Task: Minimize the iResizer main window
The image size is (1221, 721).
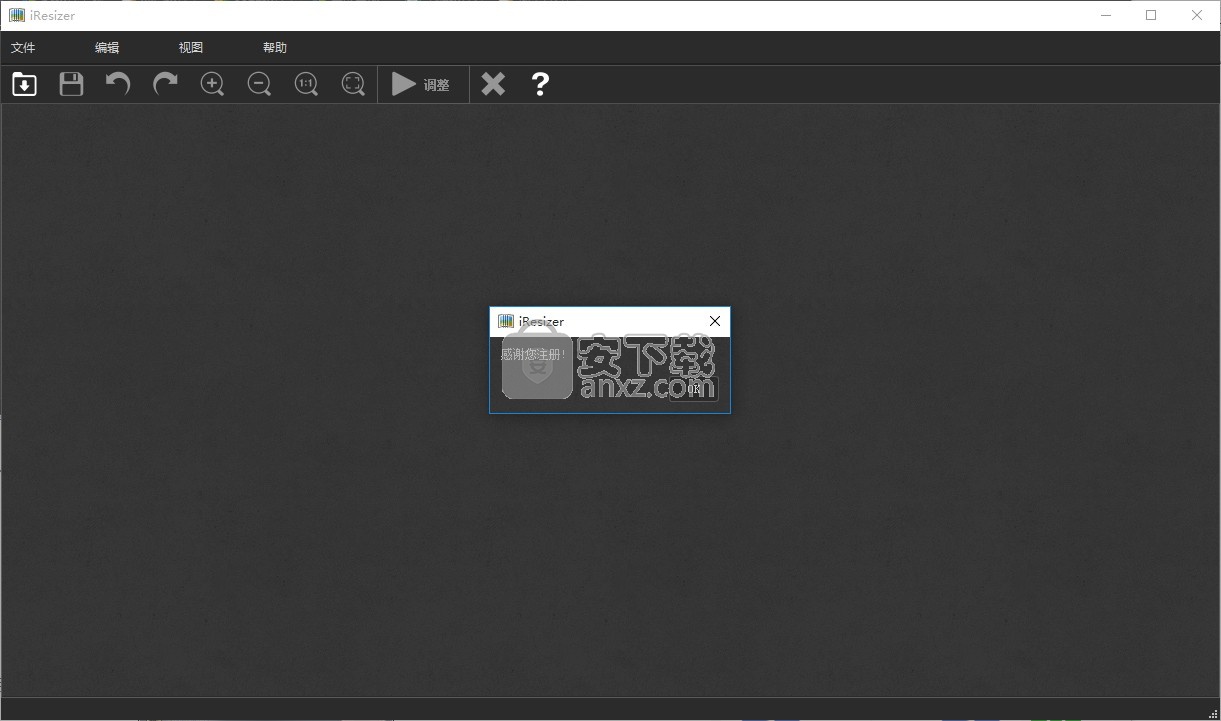Action: point(1106,15)
